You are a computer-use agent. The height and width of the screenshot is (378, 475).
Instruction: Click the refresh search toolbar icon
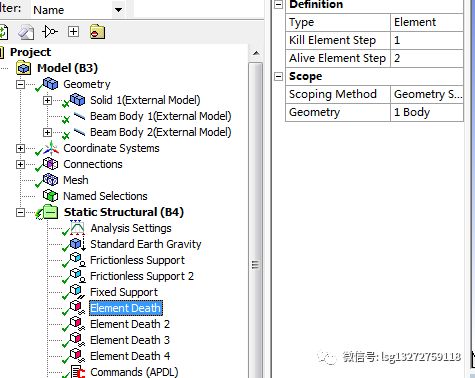click(x=3, y=32)
